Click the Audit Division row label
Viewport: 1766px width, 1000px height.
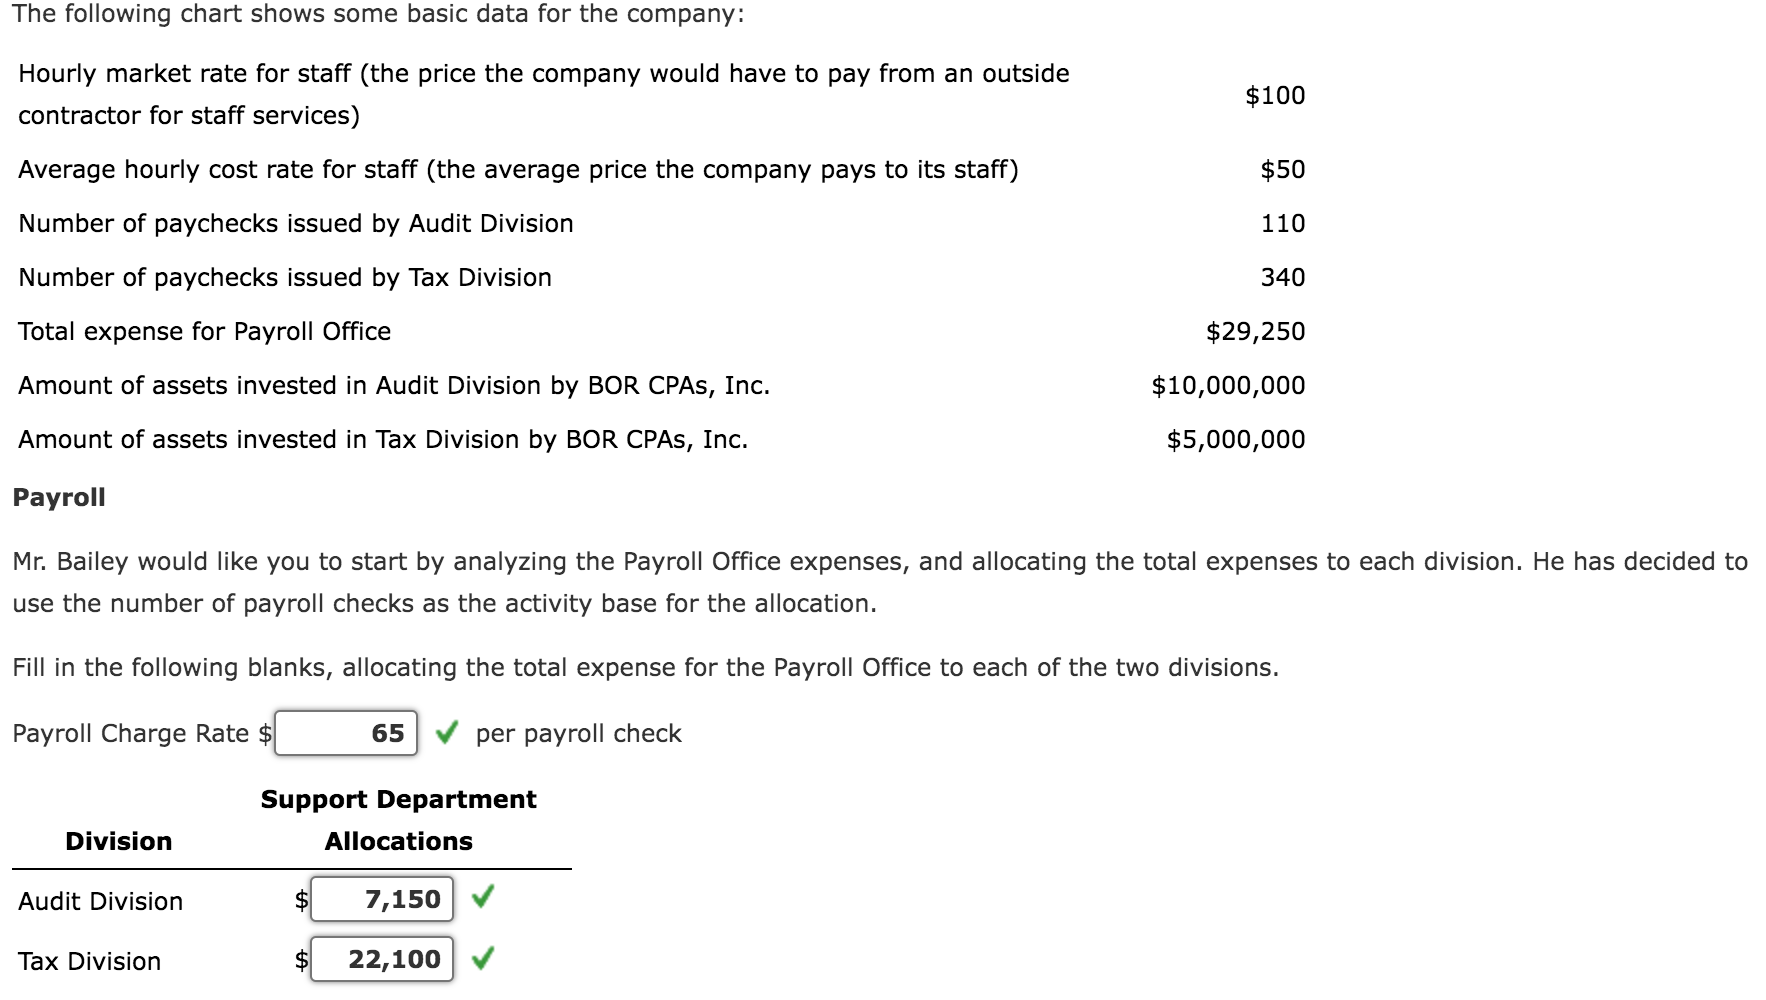100,901
